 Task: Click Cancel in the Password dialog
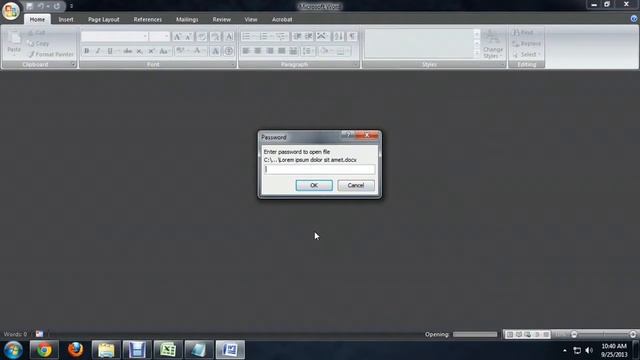pyautogui.click(x=356, y=185)
